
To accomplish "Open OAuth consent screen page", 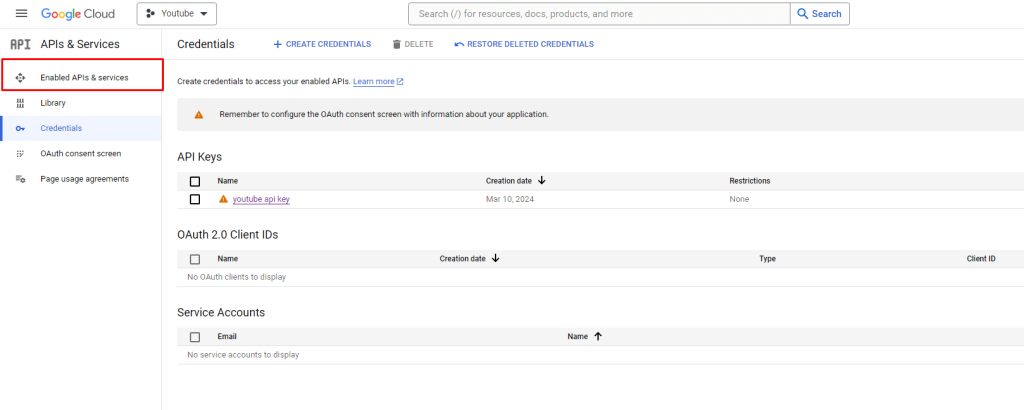I will tap(81, 153).
